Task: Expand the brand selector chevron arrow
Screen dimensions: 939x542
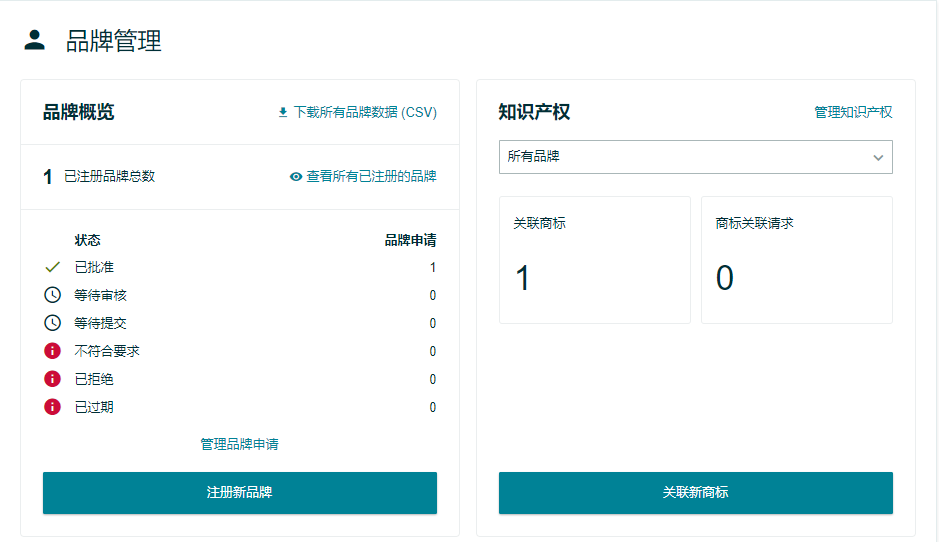Action: [x=878, y=158]
